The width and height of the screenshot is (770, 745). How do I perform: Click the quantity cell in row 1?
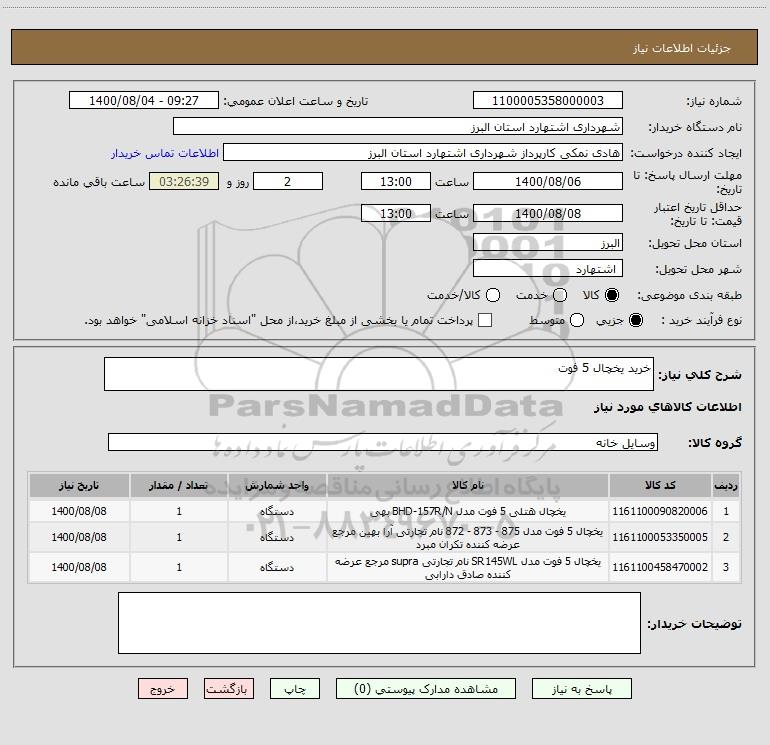179,511
